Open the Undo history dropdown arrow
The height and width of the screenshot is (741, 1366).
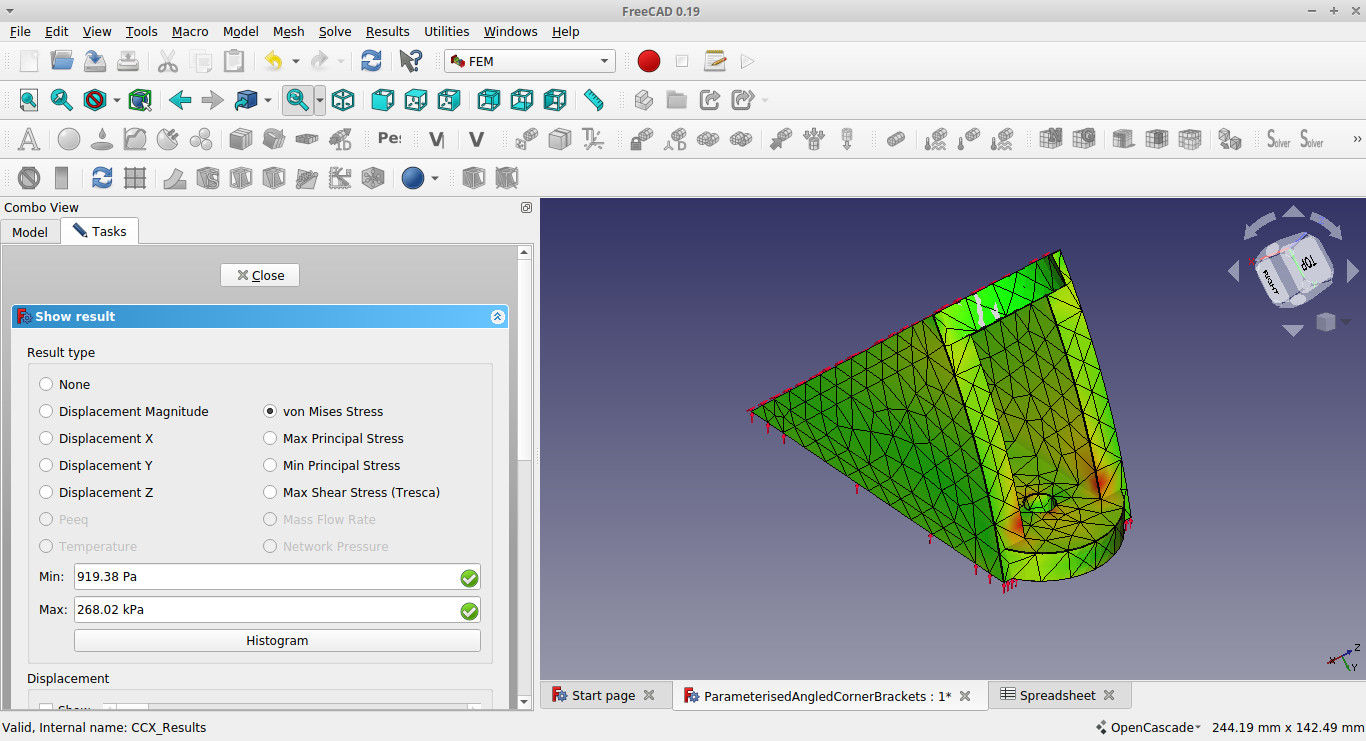(295, 61)
